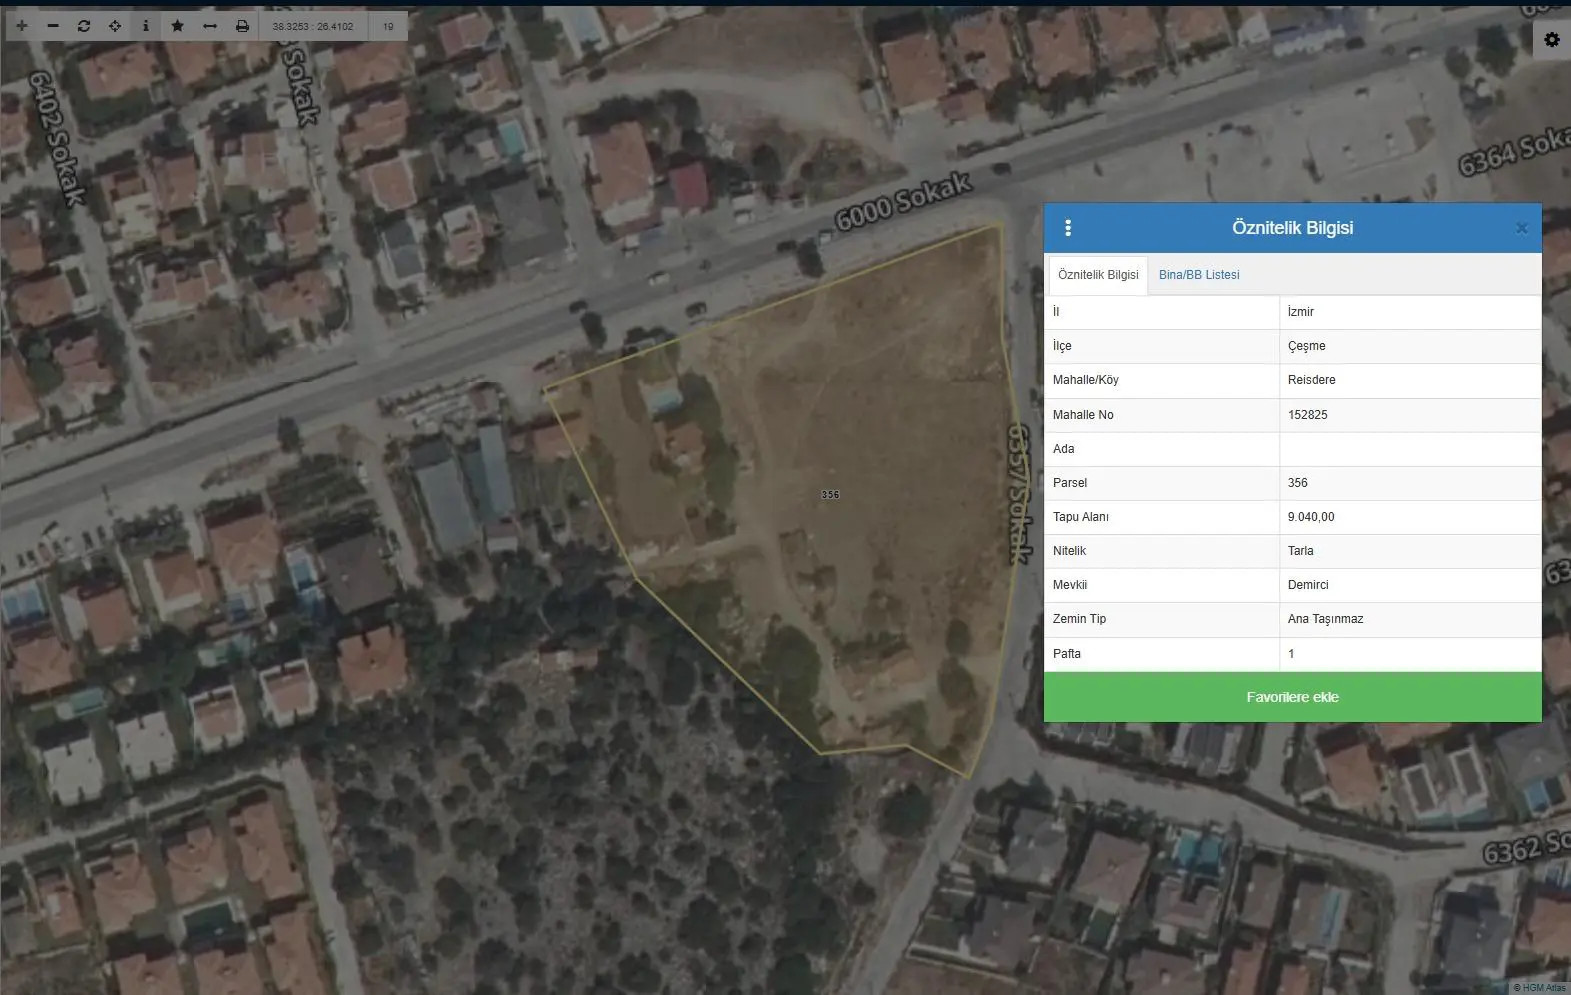The image size is (1571, 995).
Task: Open favorites with the star icon
Action: pos(177,26)
